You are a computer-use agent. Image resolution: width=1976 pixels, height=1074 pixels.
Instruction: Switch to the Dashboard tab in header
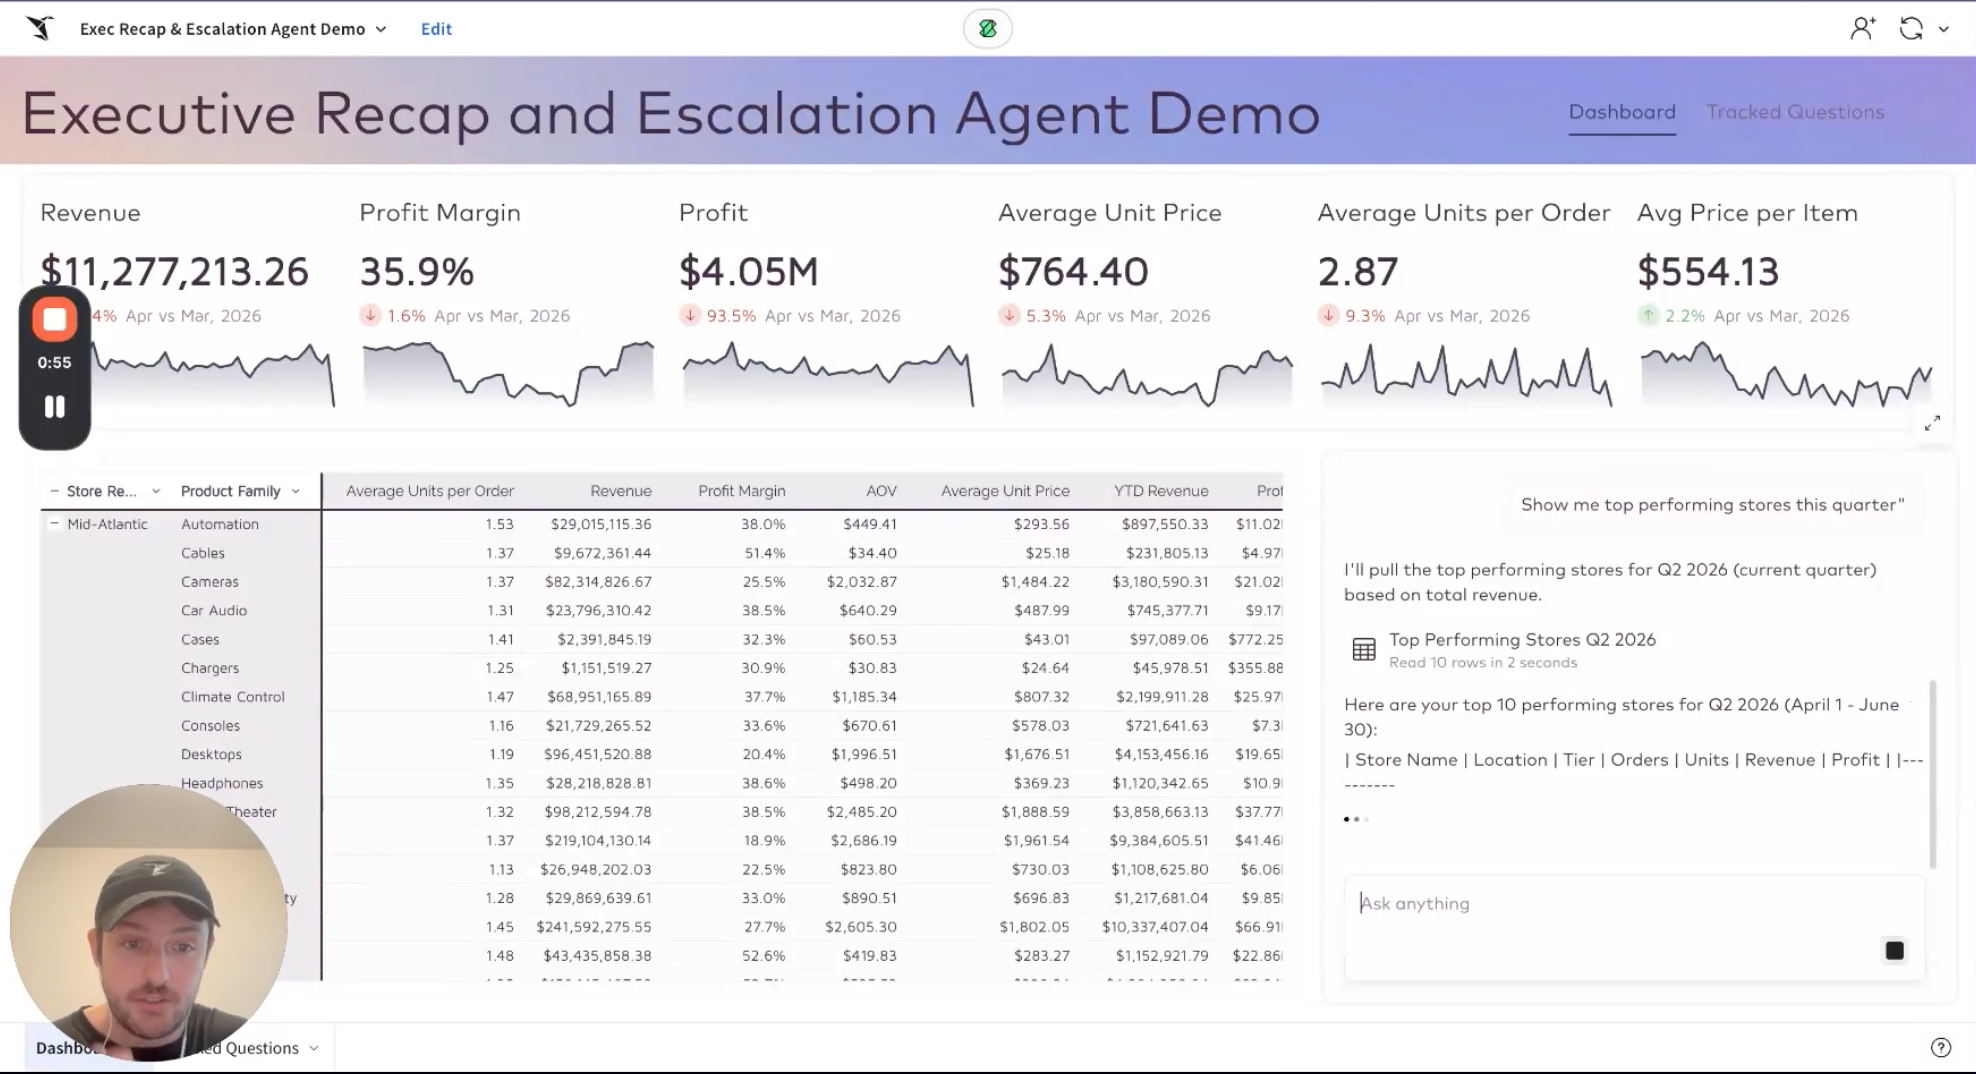coord(1622,112)
